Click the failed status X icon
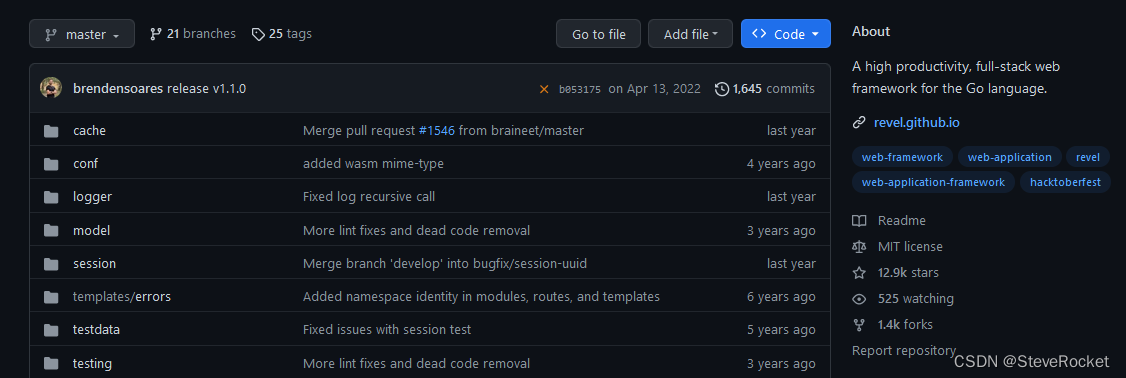1126x378 pixels. [544, 89]
